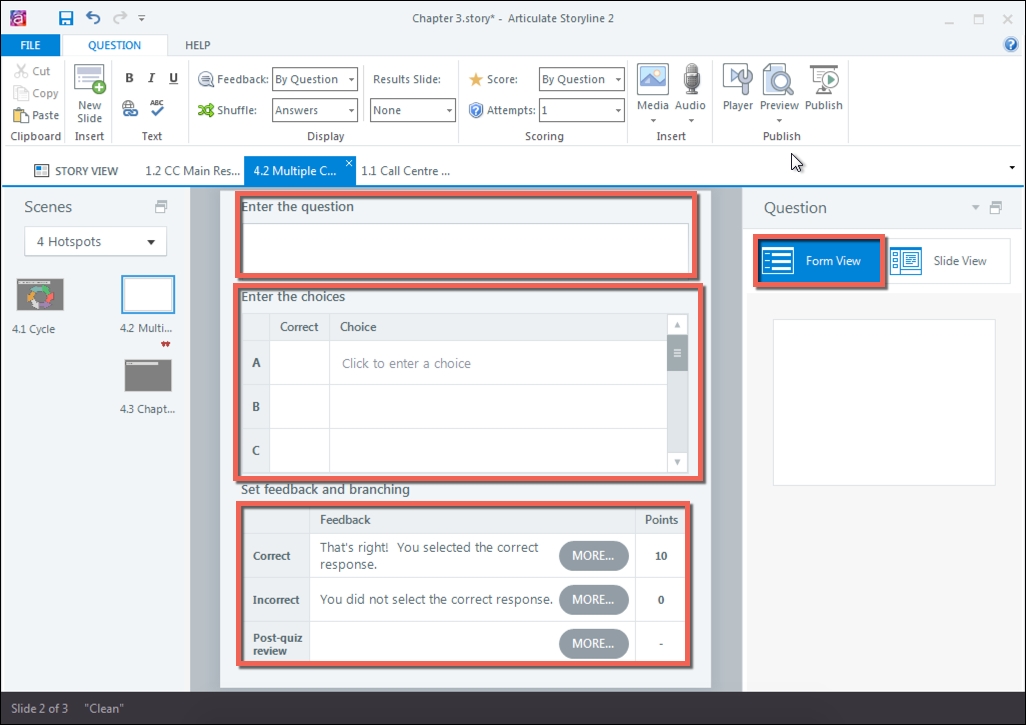This screenshot has width=1026, height=725.
Task: Select the 4.1 Cycle slide thumbnail
Action: 40,294
